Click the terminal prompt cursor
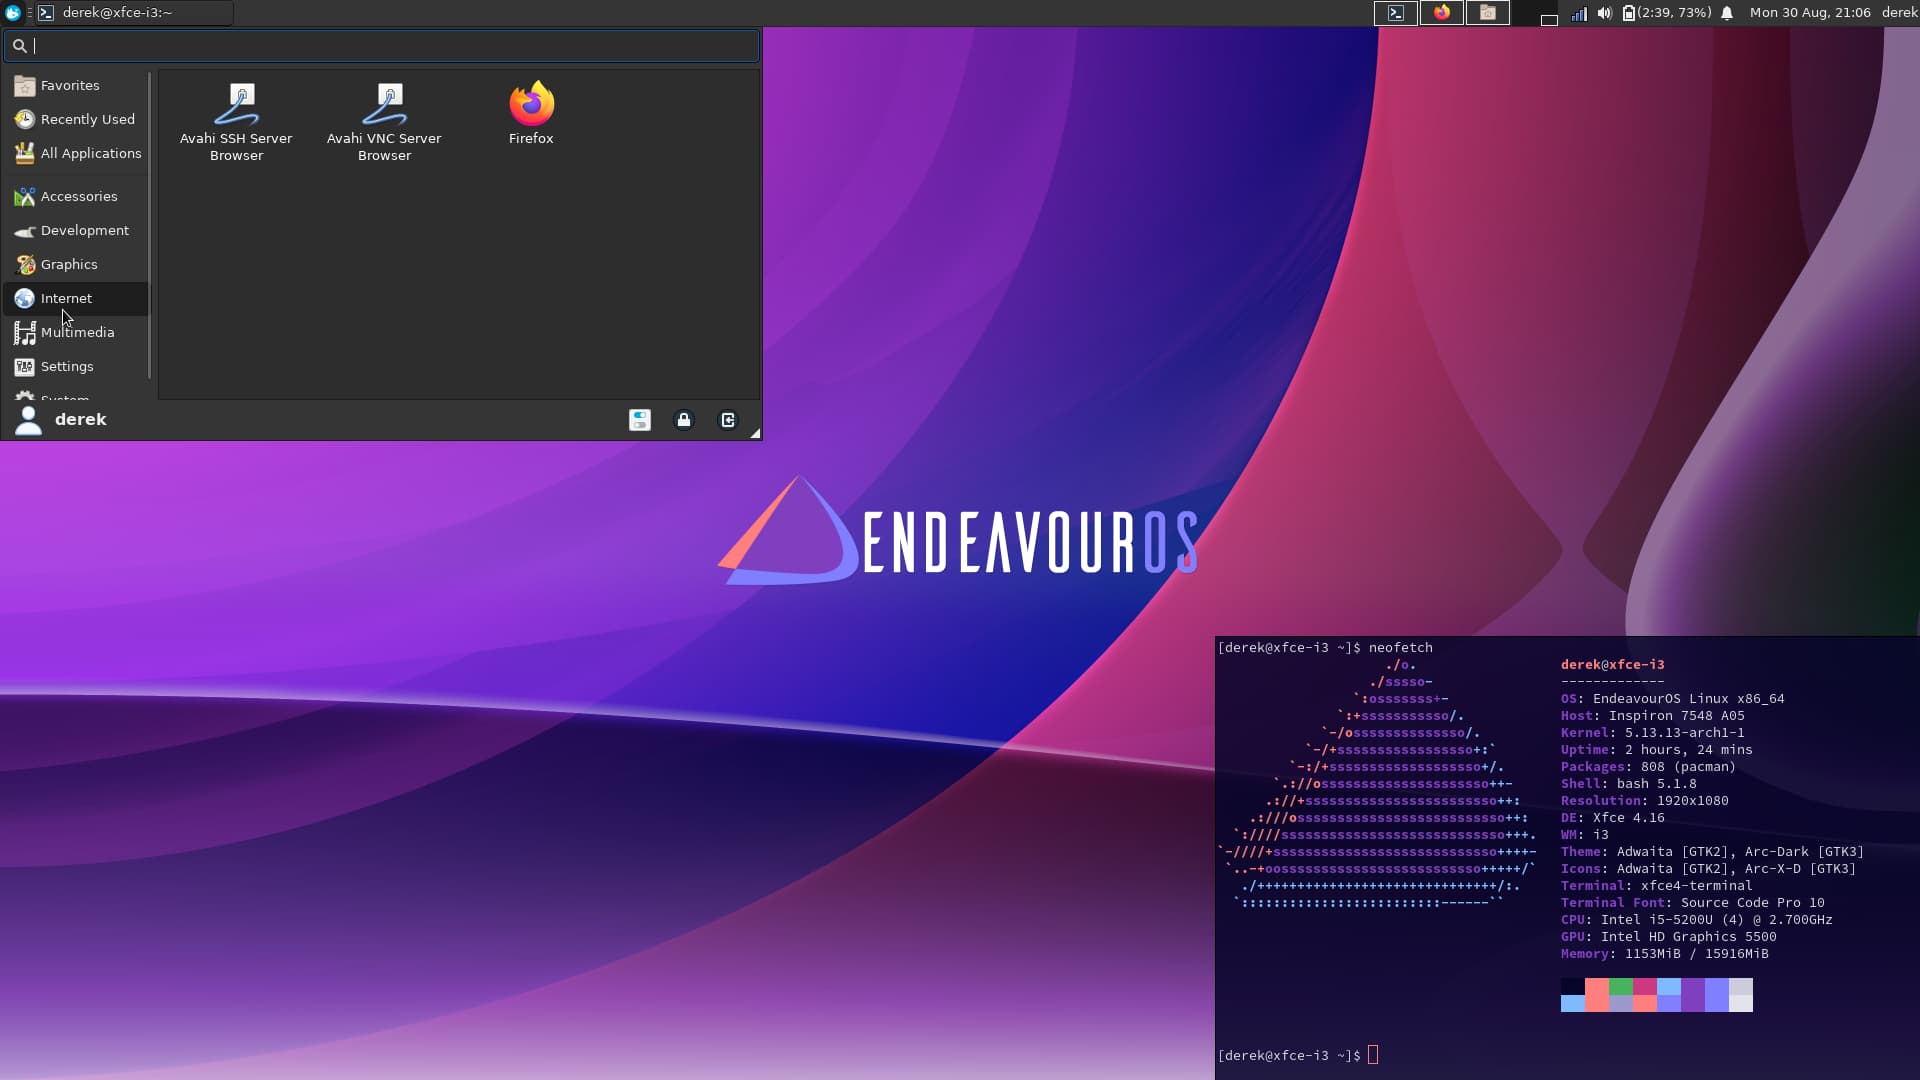 tap(1373, 1055)
